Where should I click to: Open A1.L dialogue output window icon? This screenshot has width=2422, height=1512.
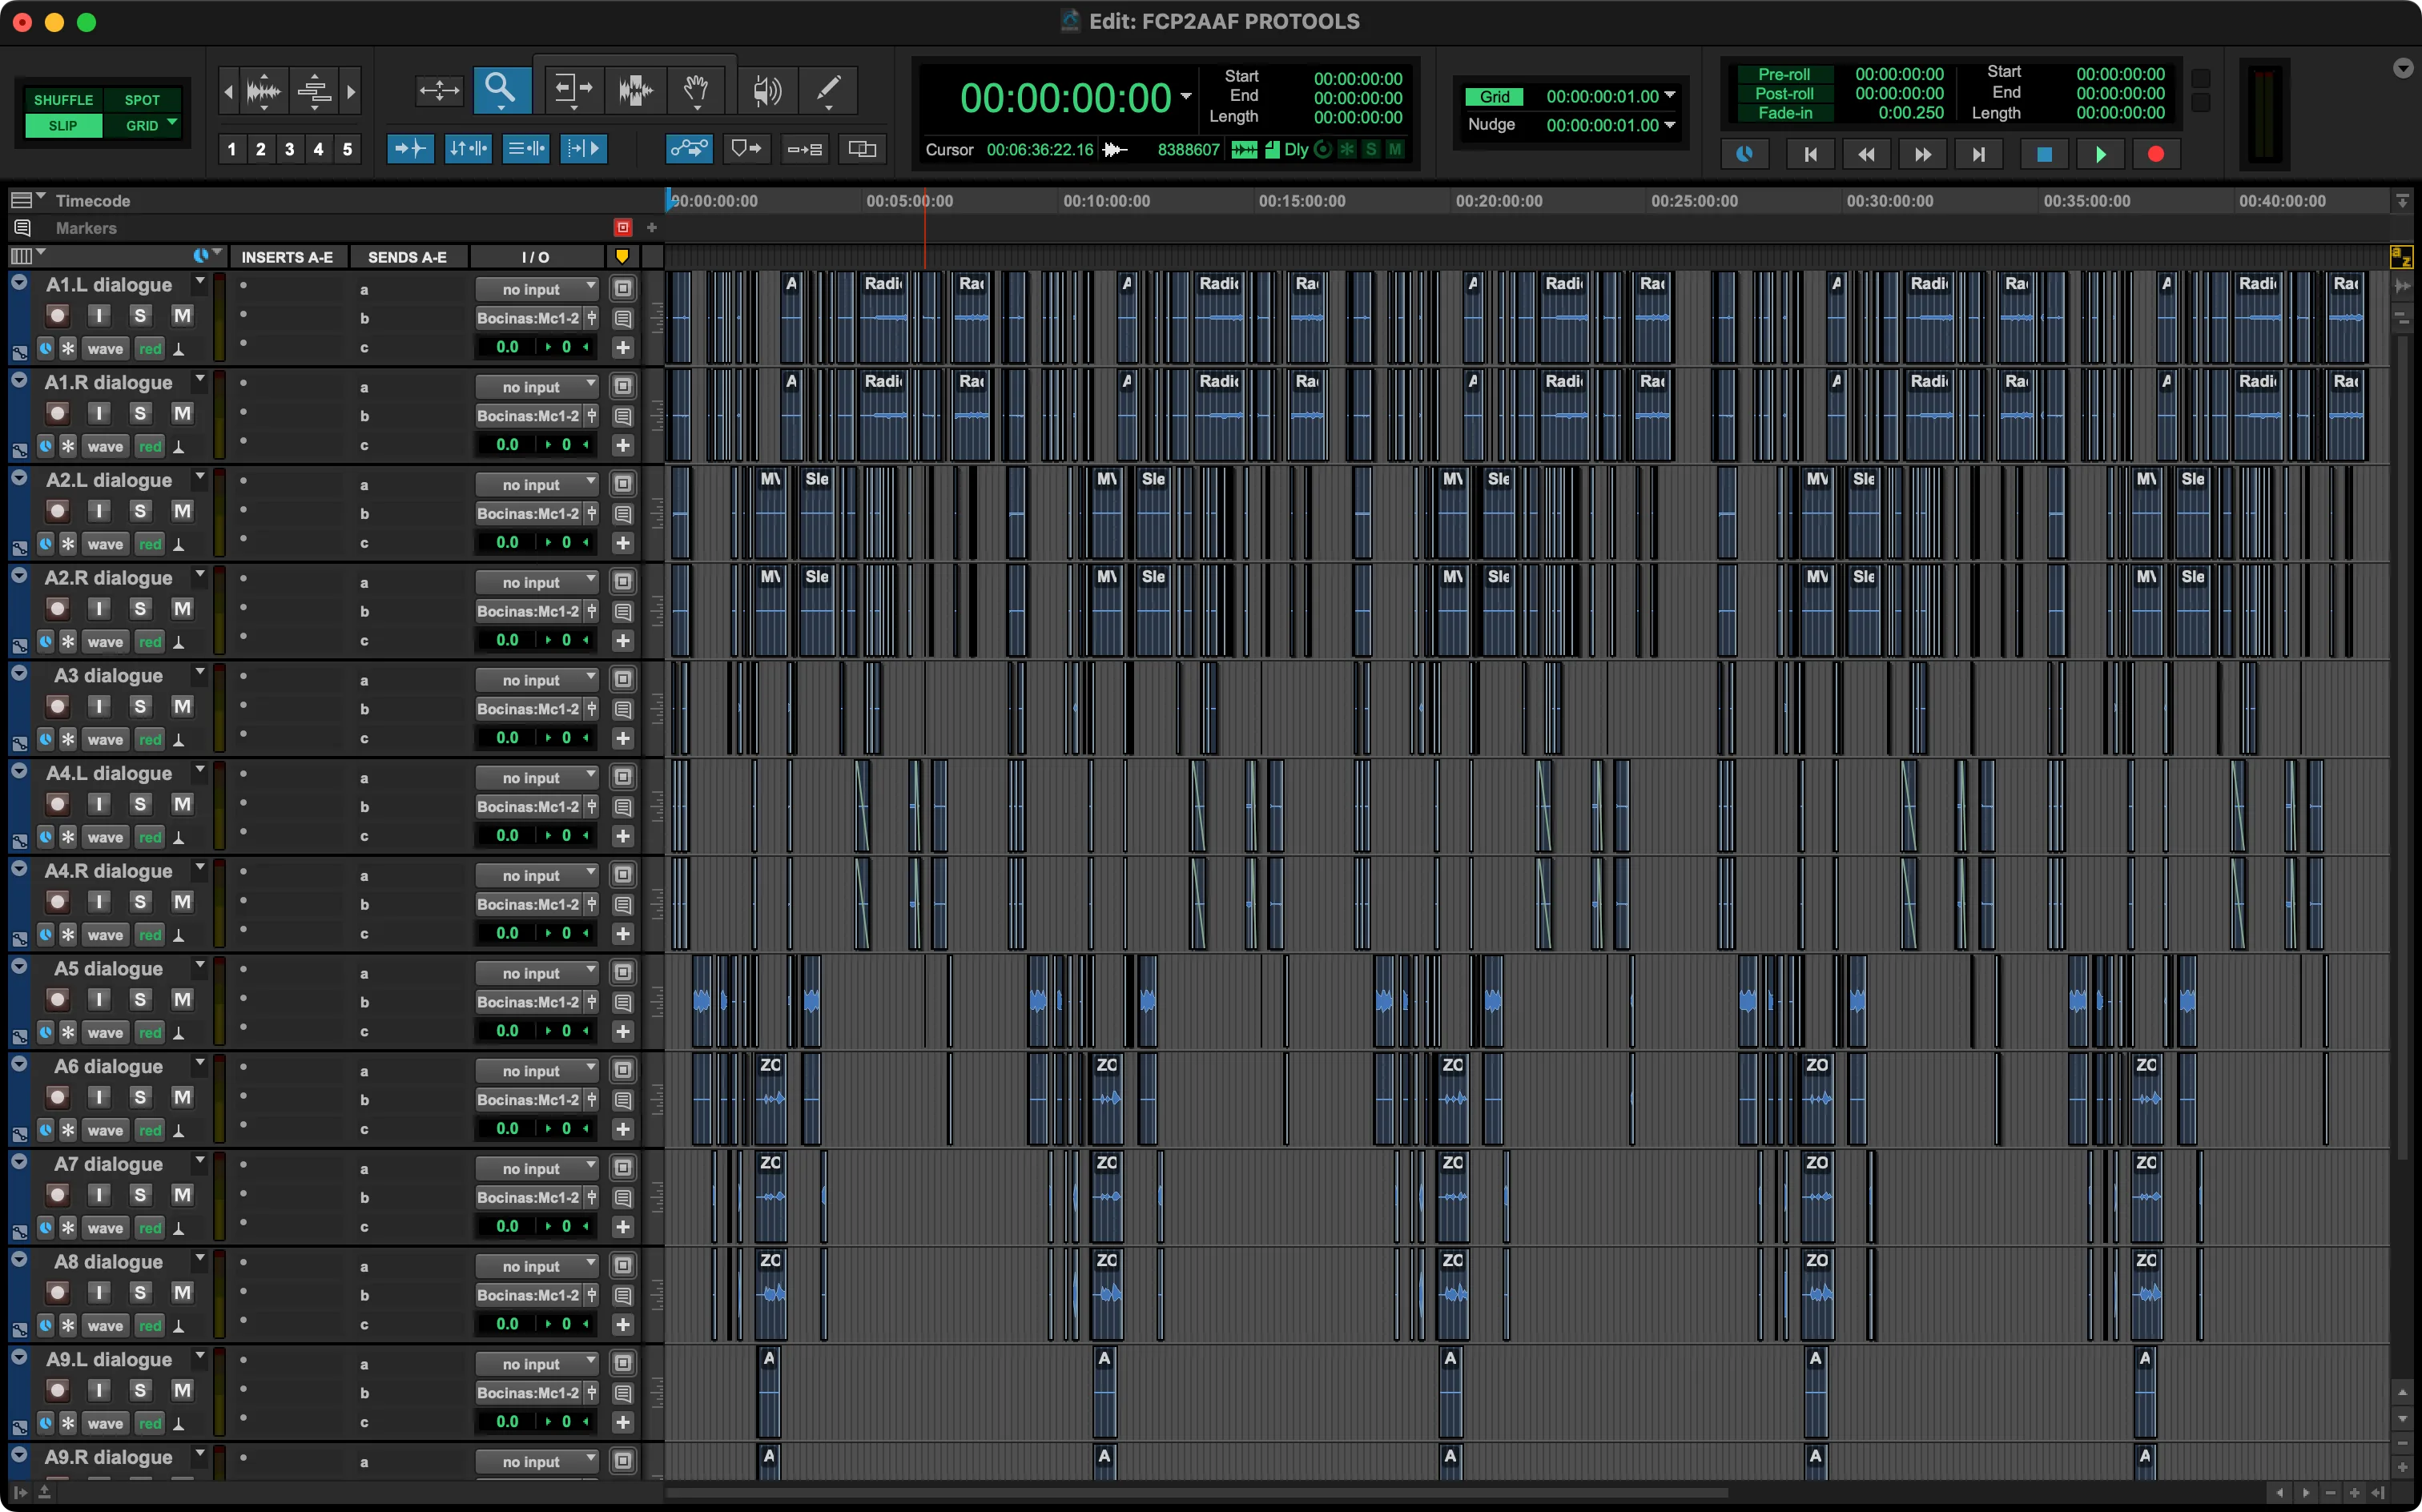[623, 289]
